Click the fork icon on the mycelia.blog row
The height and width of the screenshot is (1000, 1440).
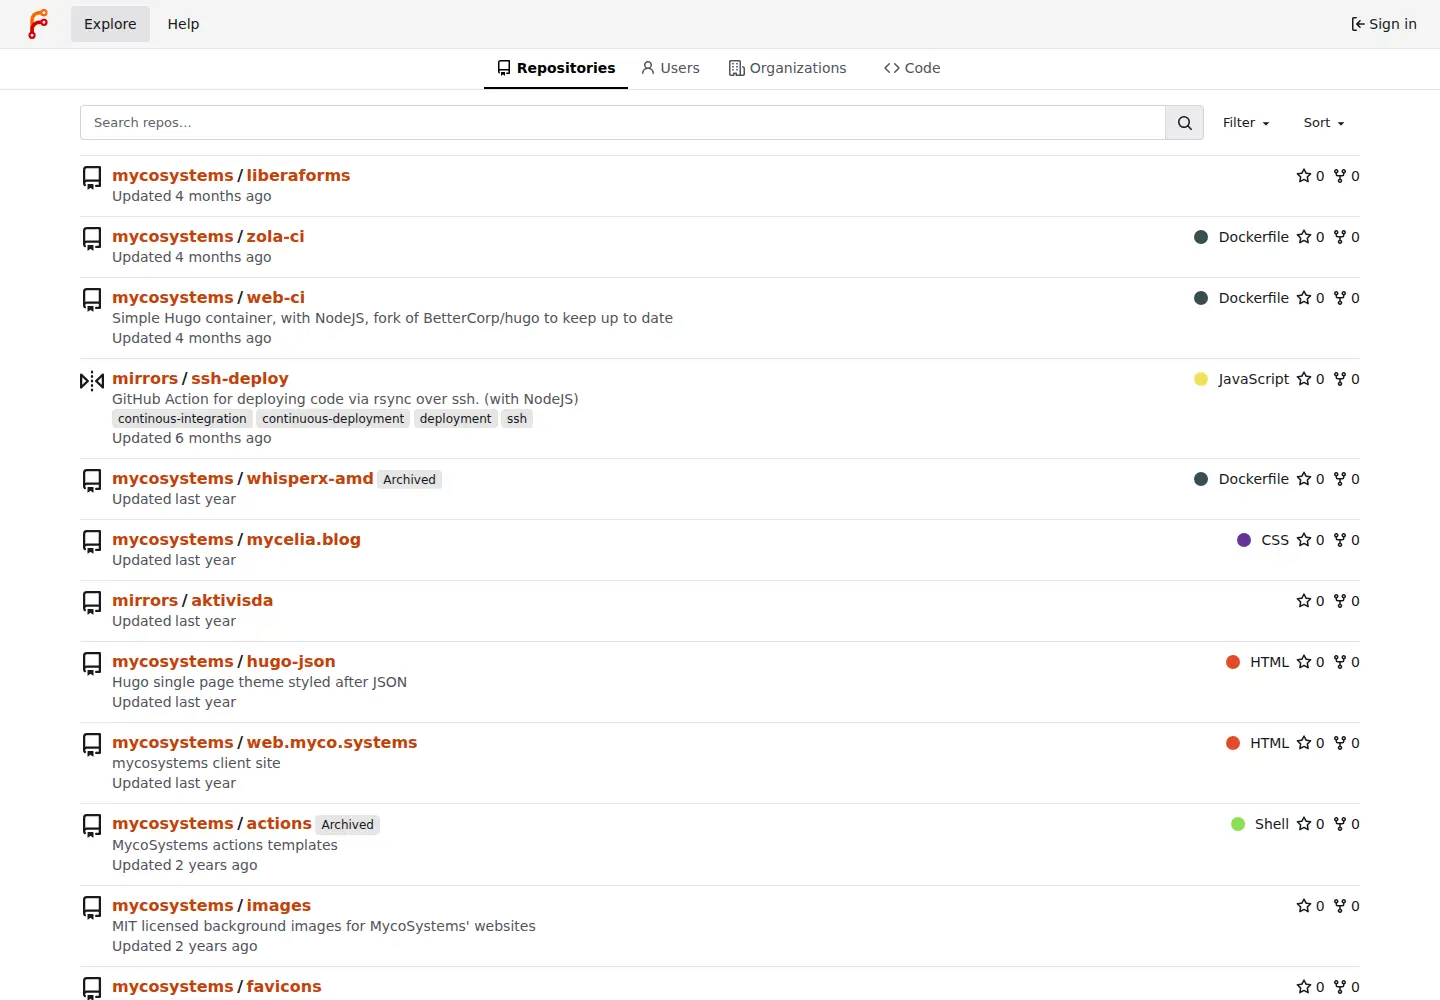(1340, 540)
